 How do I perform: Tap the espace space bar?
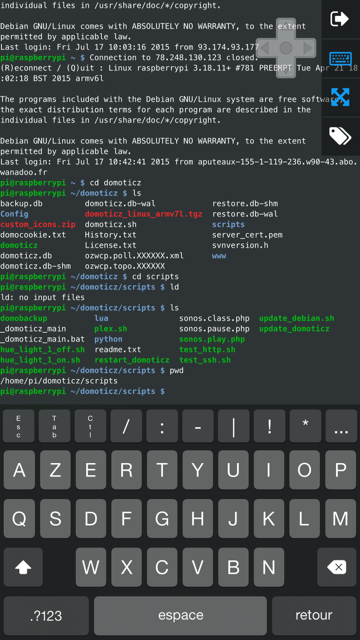coord(180,616)
